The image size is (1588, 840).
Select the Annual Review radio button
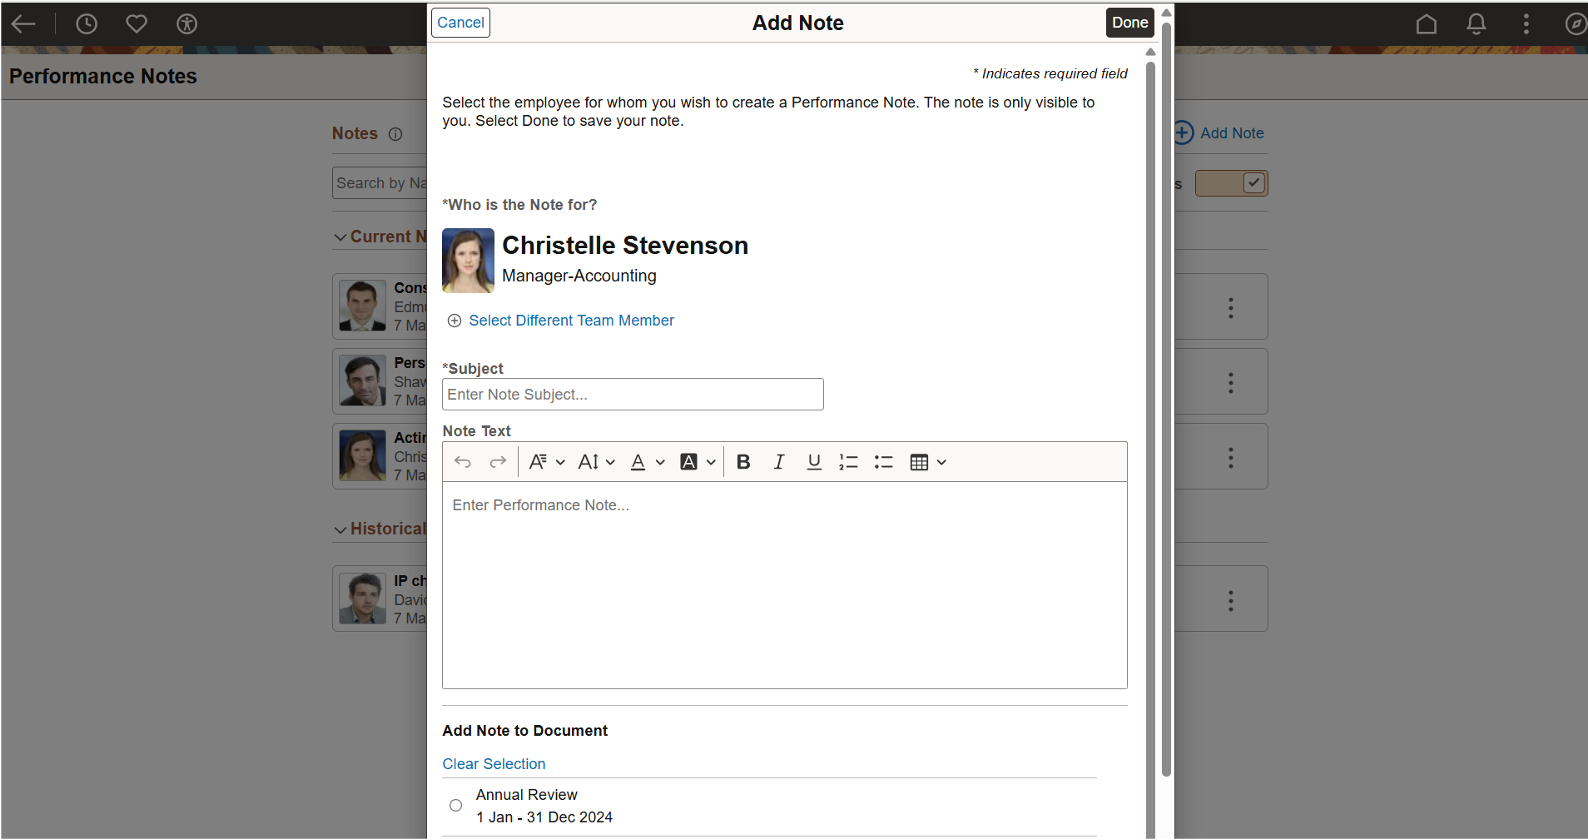456,806
